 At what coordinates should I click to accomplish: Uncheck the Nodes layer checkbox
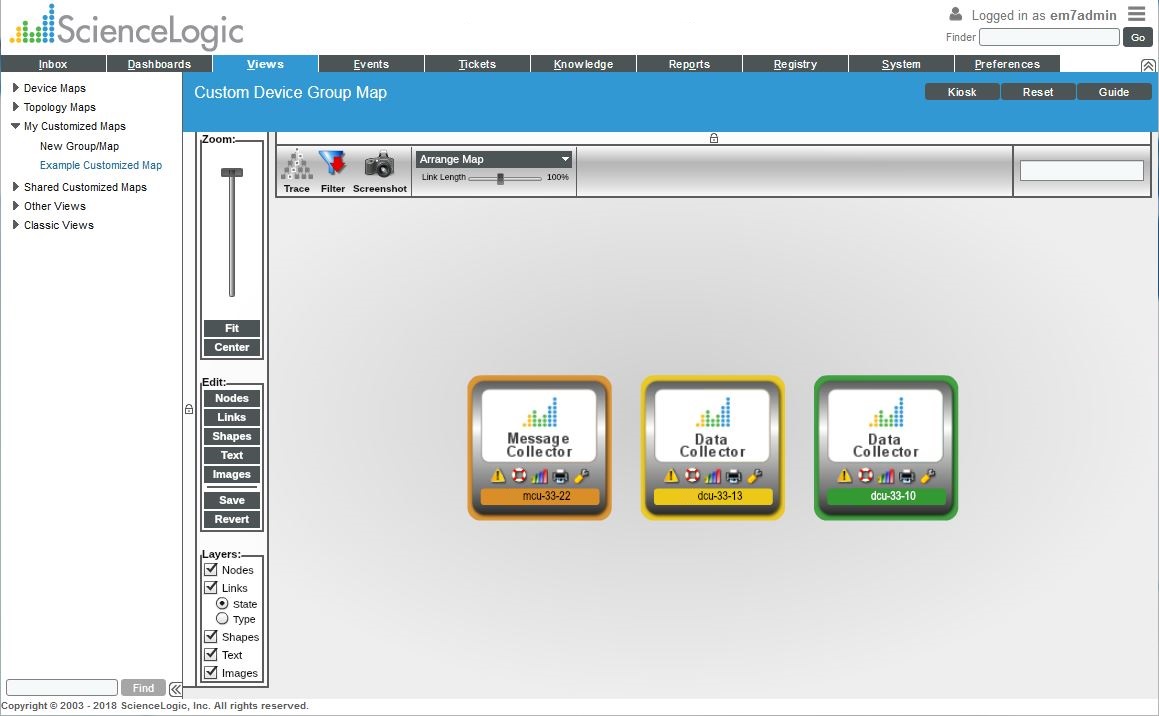pos(211,570)
